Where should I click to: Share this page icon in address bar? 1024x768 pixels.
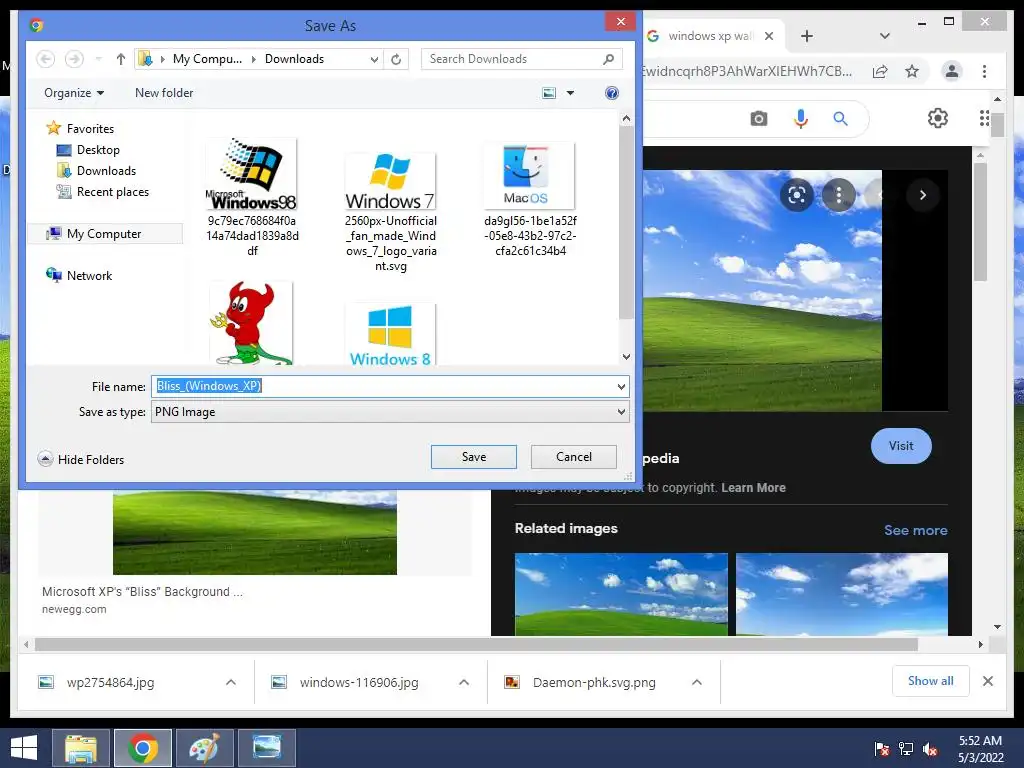point(880,72)
